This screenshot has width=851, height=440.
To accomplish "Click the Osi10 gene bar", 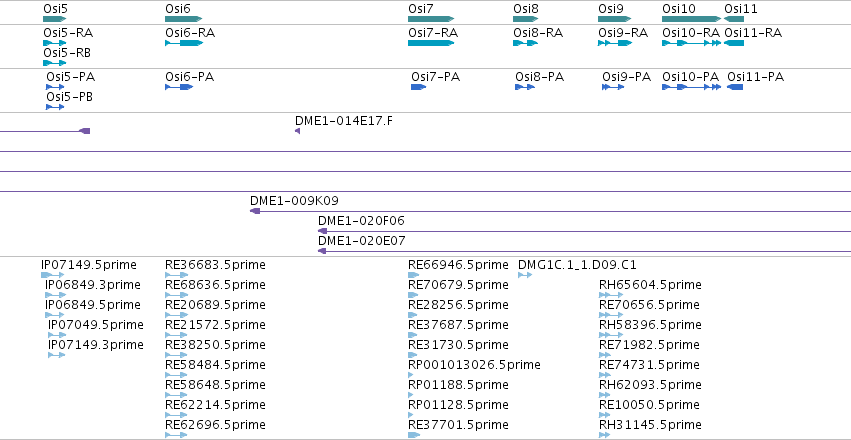I will tap(691, 19).
